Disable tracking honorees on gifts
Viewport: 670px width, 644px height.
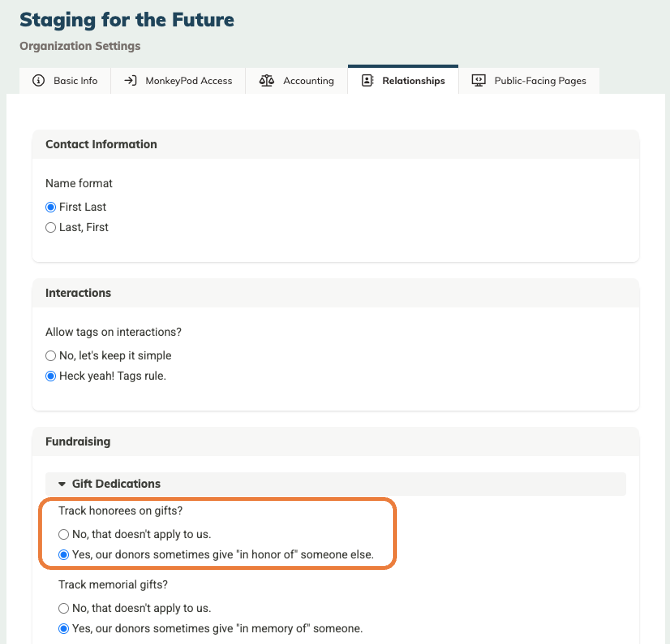point(64,533)
